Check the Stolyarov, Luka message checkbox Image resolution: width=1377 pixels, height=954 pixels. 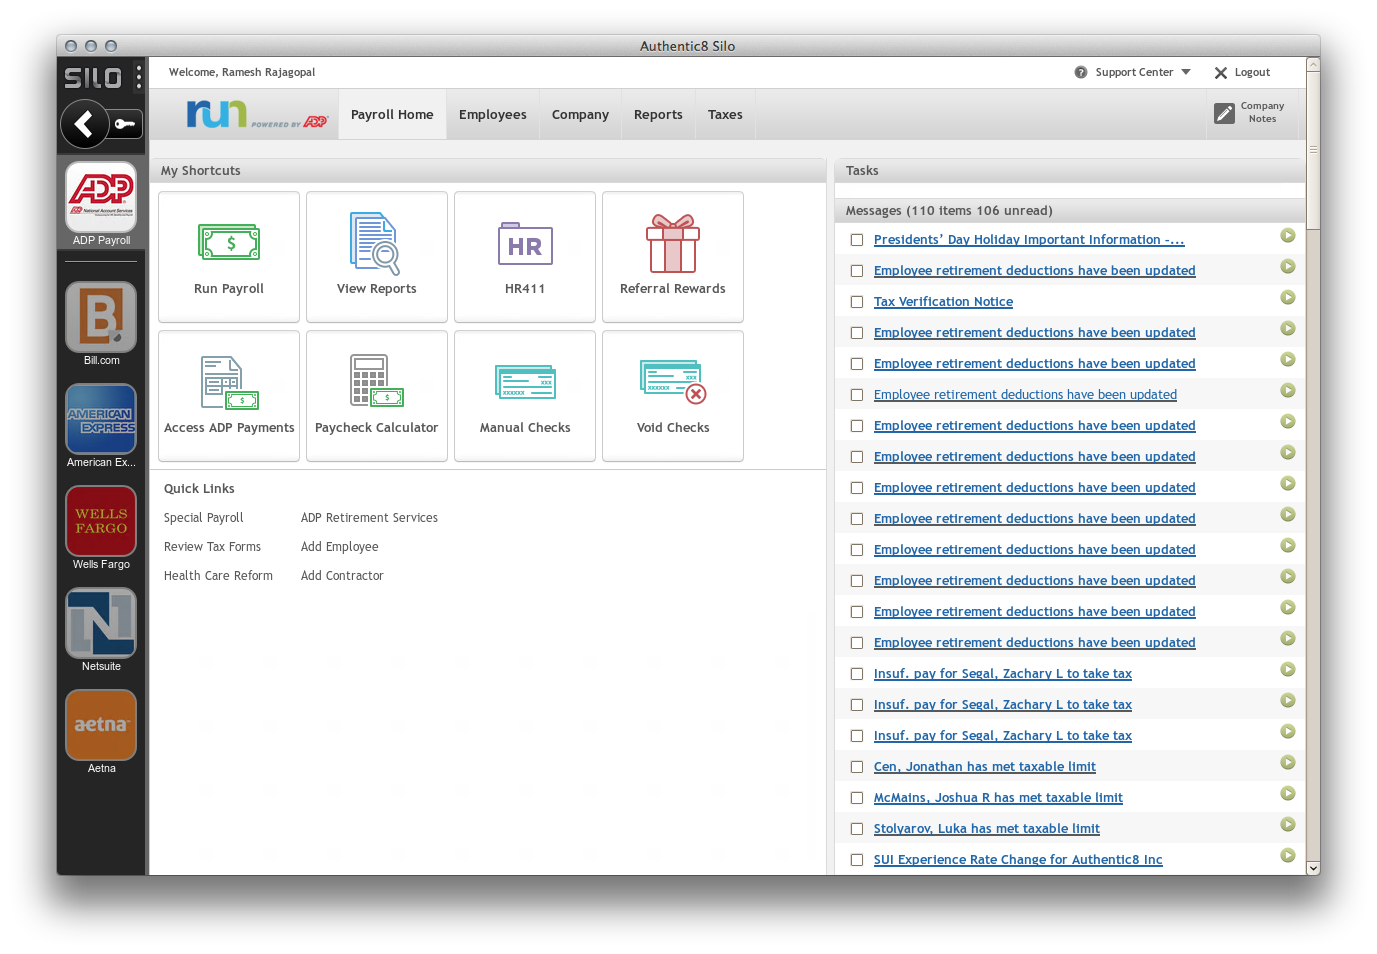(857, 829)
